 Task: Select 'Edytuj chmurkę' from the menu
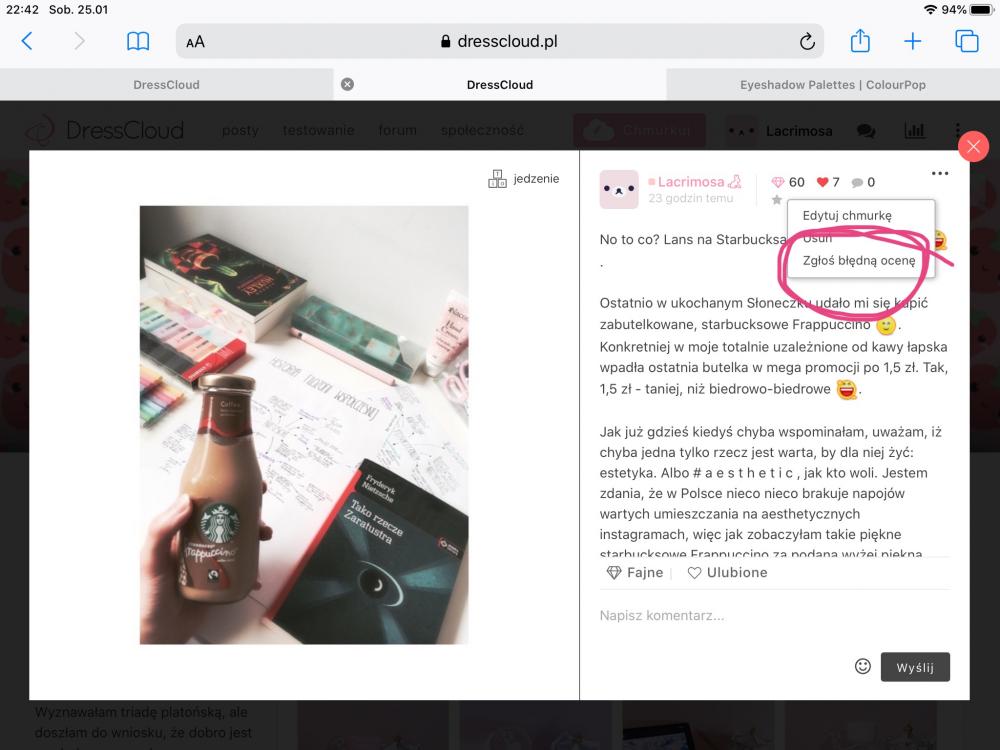click(x=846, y=215)
